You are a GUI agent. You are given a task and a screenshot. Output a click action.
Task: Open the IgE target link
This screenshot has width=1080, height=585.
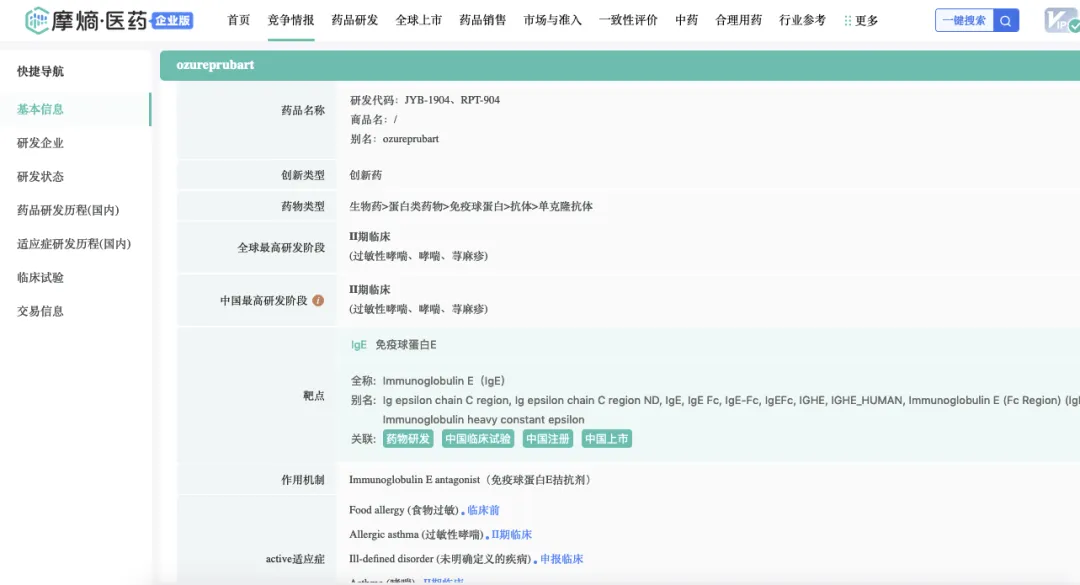[359, 345]
